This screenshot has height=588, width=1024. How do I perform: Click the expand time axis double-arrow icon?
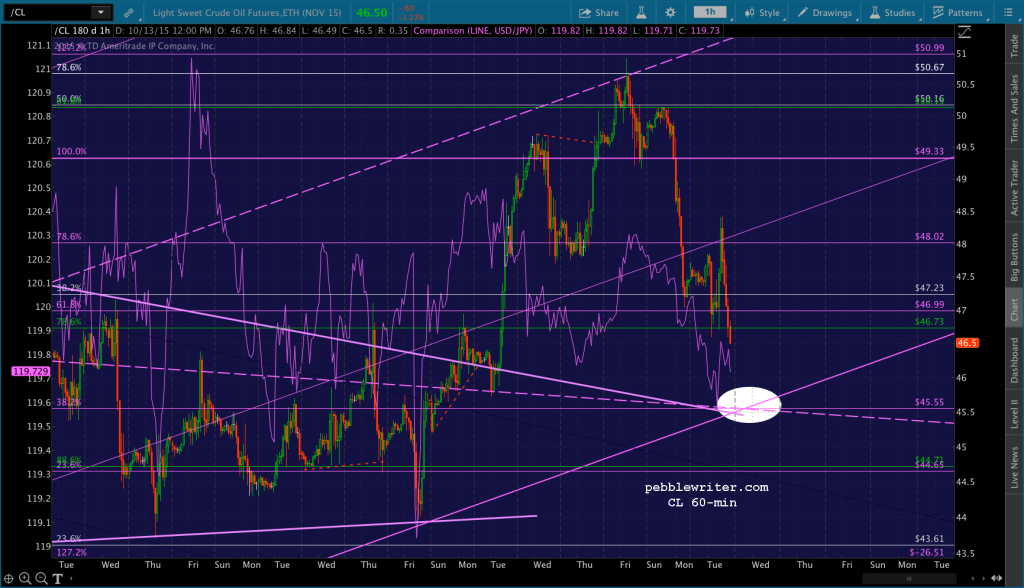point(997,578)
